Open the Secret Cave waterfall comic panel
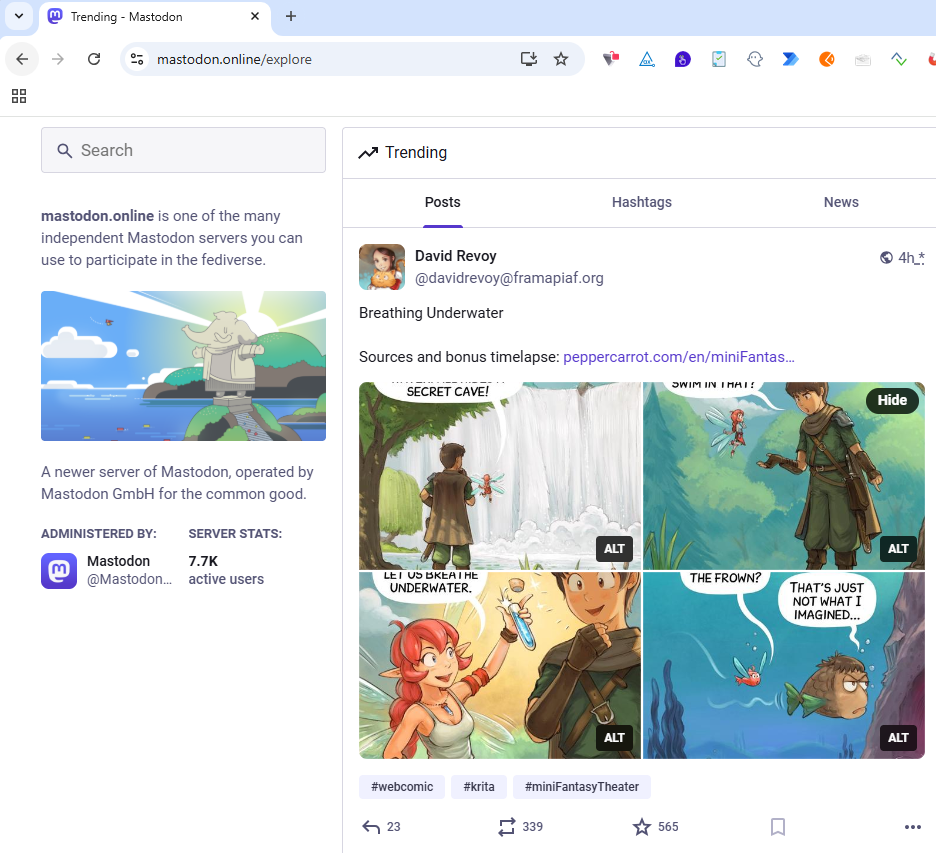 click(500, 476)
